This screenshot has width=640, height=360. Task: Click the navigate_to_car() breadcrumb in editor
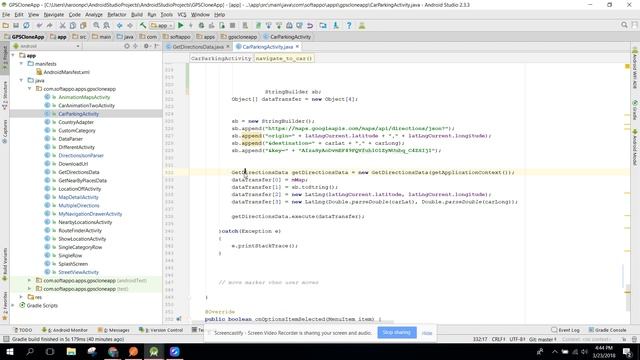tap(284, 58)
